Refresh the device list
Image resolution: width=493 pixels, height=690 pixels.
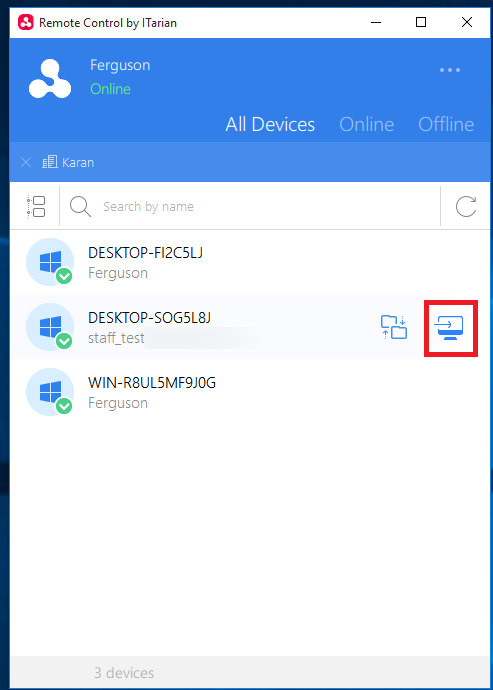[x=466, y=206]
